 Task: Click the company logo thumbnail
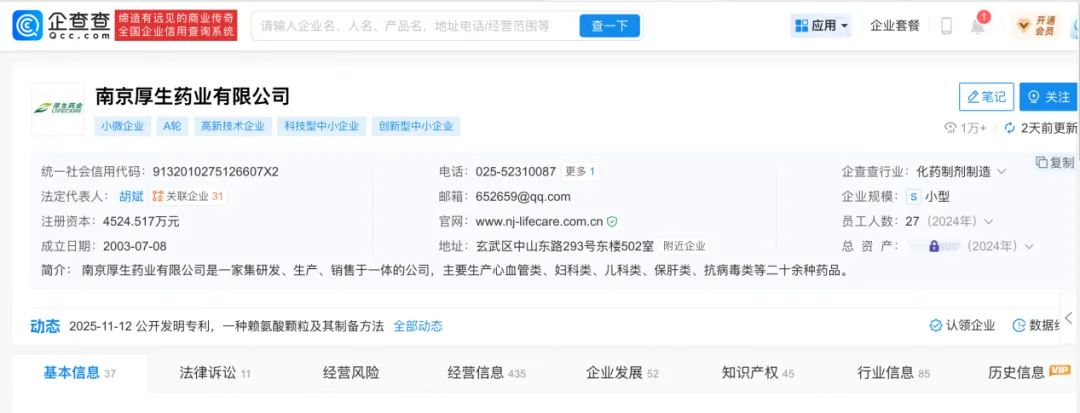[x=58, y=108]
